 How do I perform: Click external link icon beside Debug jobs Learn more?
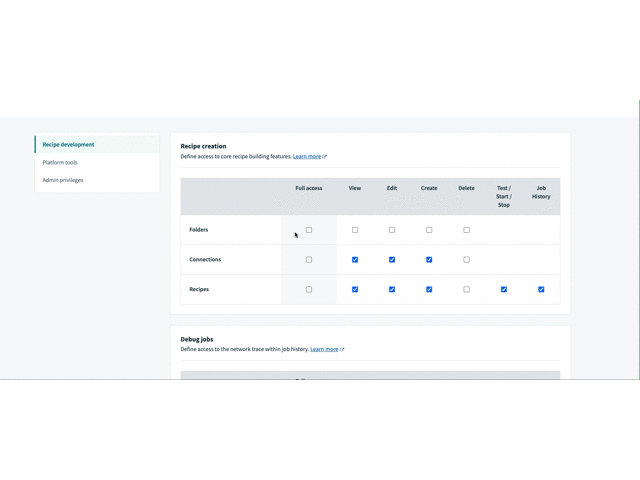tap(342, 350)
